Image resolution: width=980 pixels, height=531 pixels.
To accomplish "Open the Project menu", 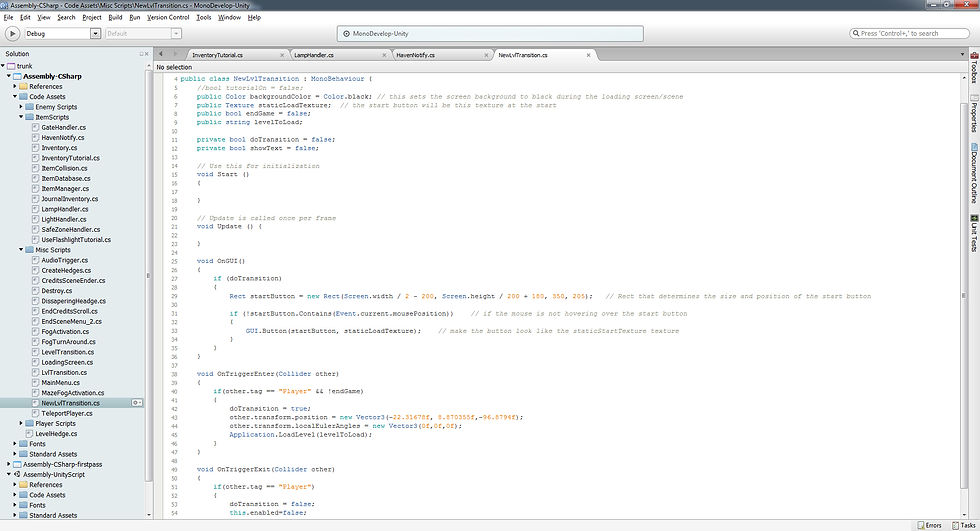I will click(x=92, y=17).
